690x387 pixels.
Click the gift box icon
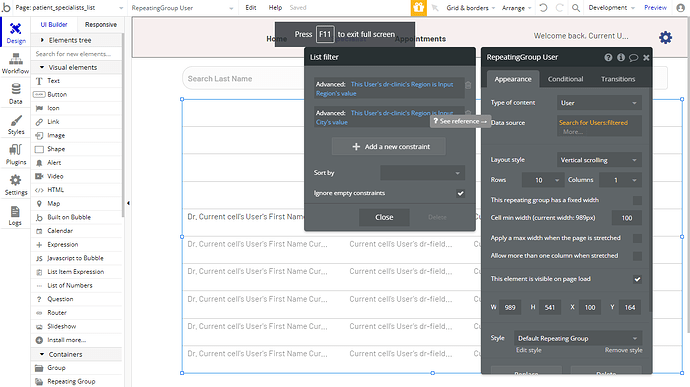point(418,7)
